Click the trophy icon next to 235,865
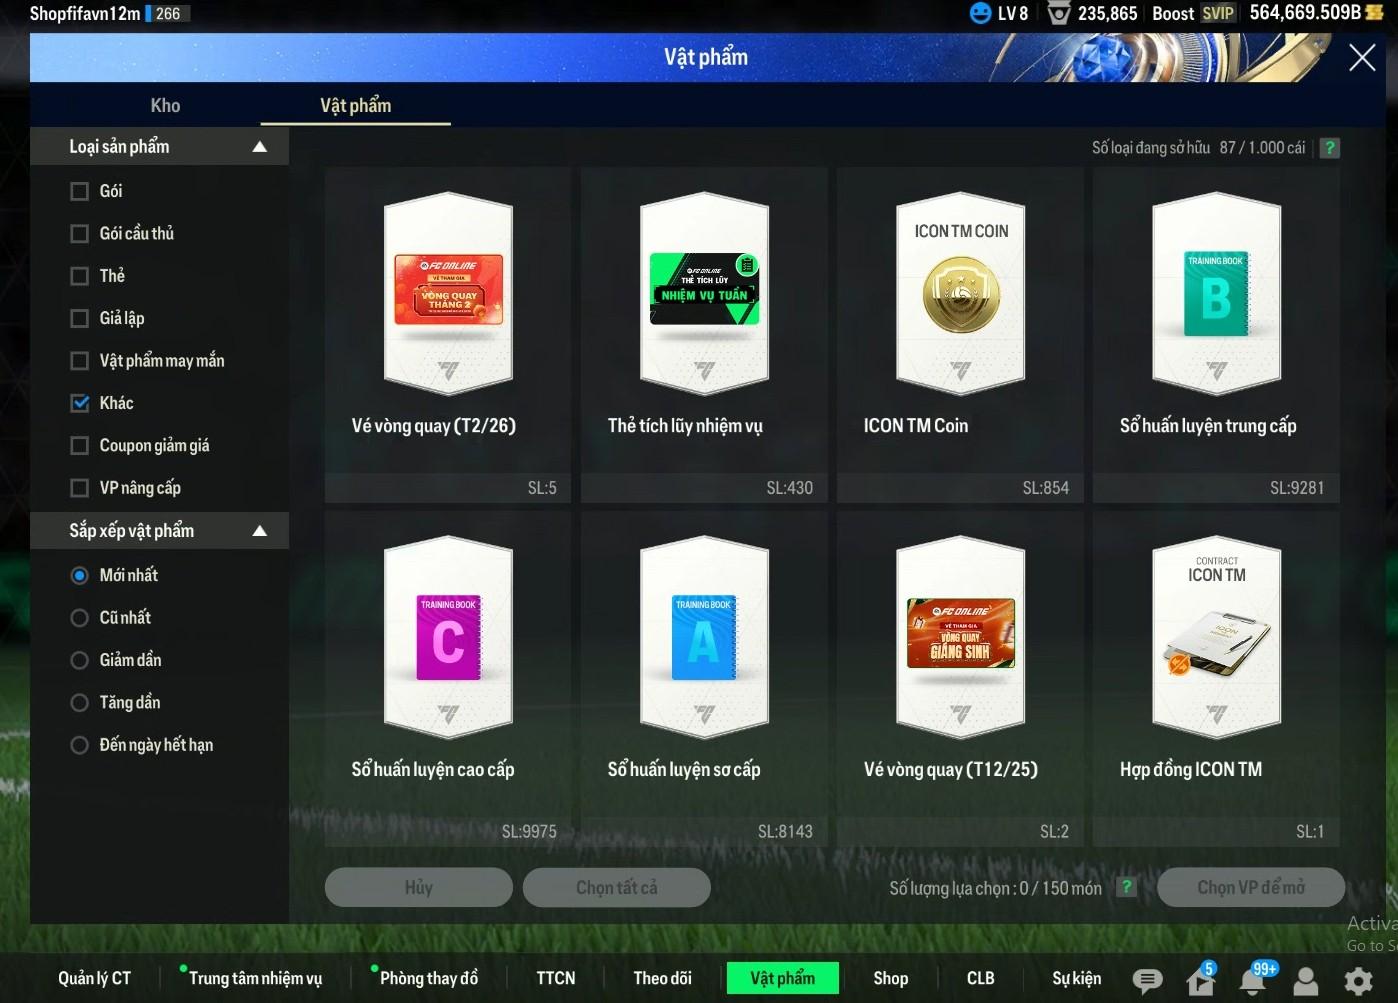The width and height of the screenshot is (1398, 1003). (x=1058, y=13)
